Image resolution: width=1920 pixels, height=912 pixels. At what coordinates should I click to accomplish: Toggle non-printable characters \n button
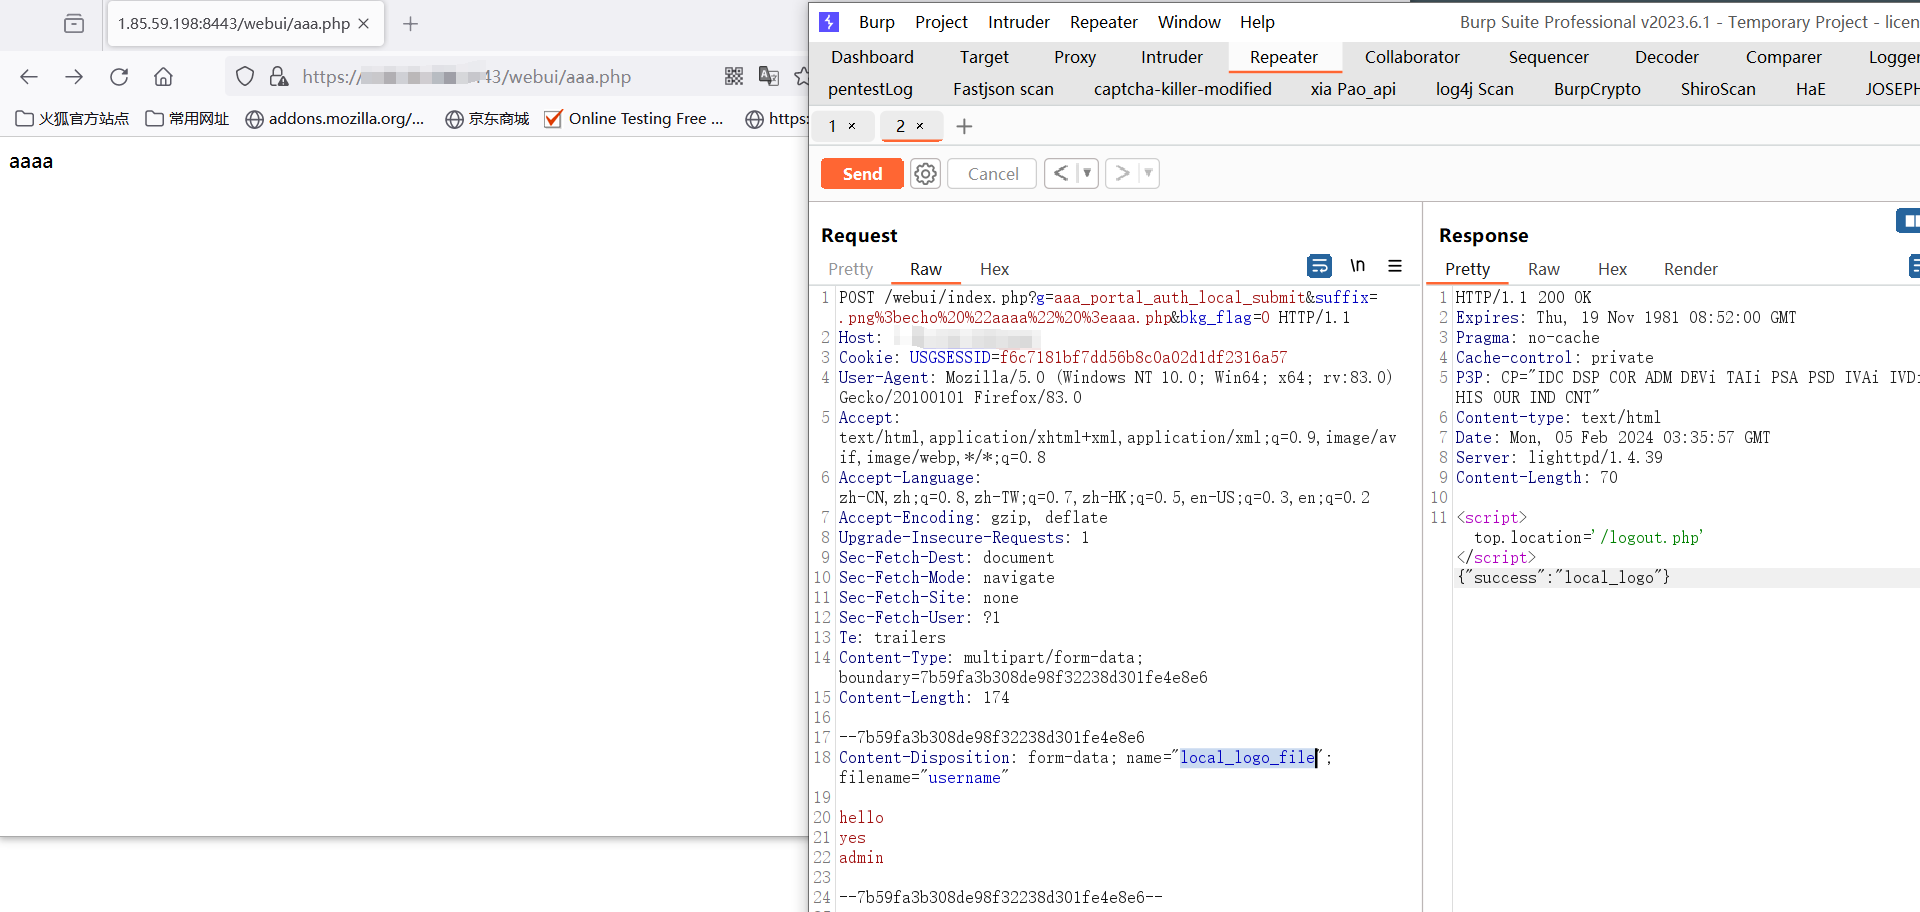(x=1357, y=266)
